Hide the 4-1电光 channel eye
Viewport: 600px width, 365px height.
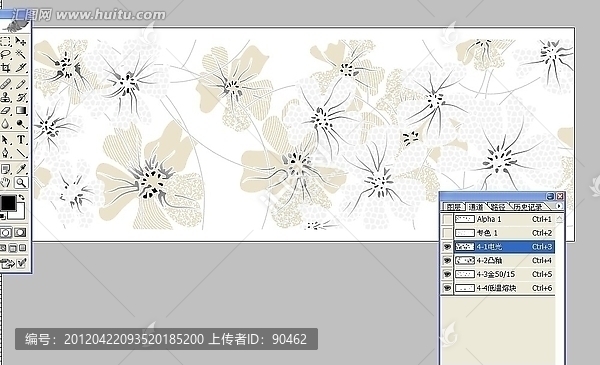click(x=447, y=247)
